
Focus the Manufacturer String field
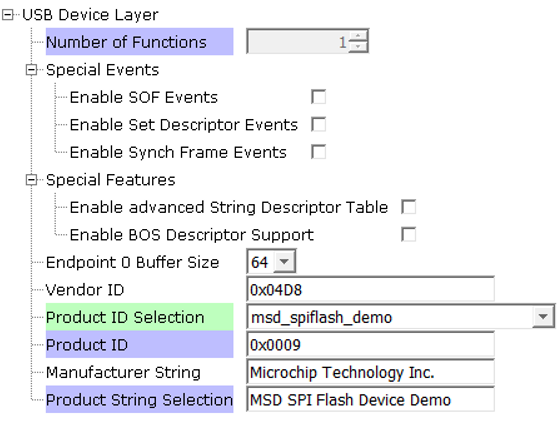coord(370,372)
